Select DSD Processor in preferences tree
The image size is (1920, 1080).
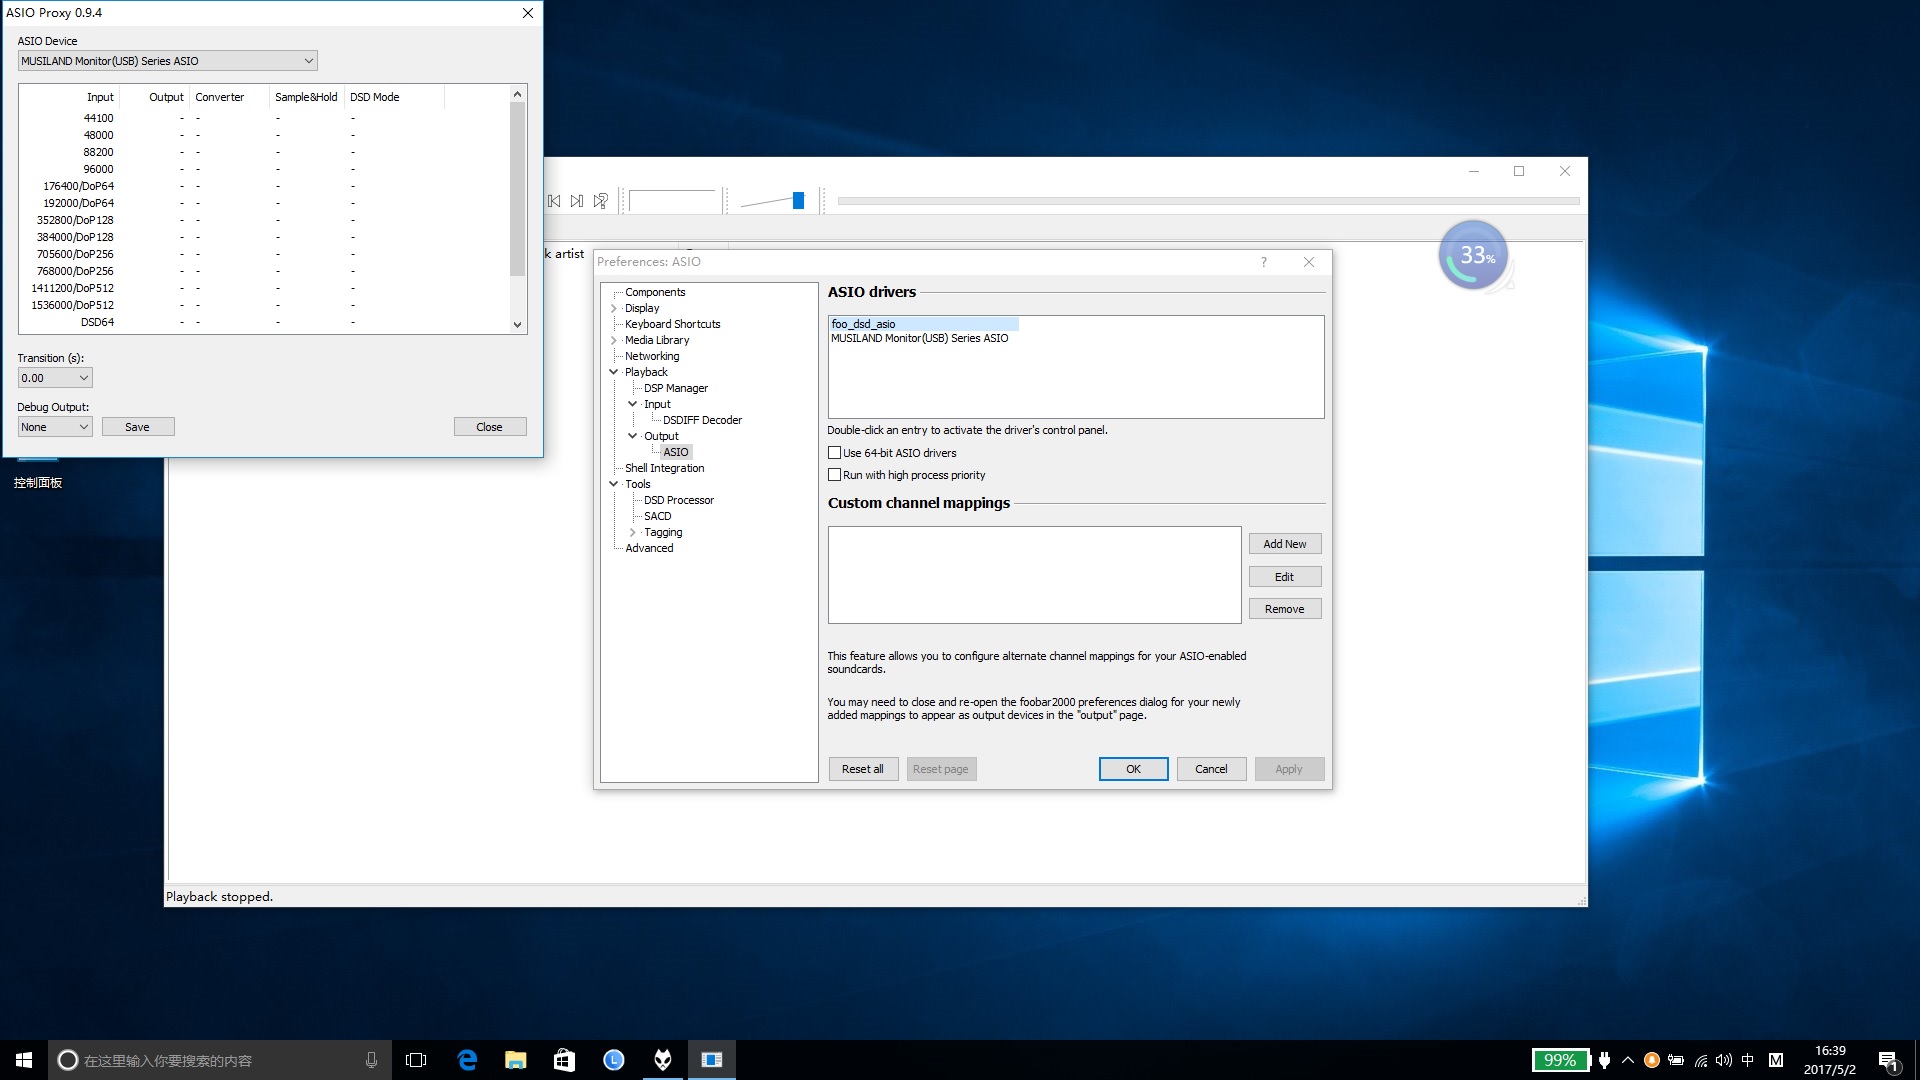(679, 500)
